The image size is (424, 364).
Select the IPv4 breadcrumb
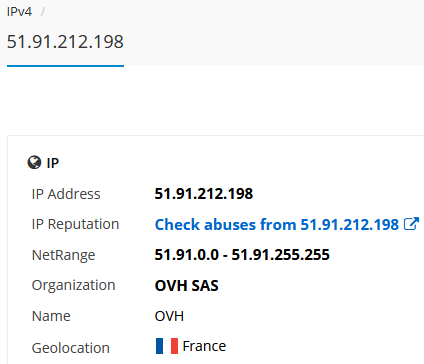(x=19, y=12)
